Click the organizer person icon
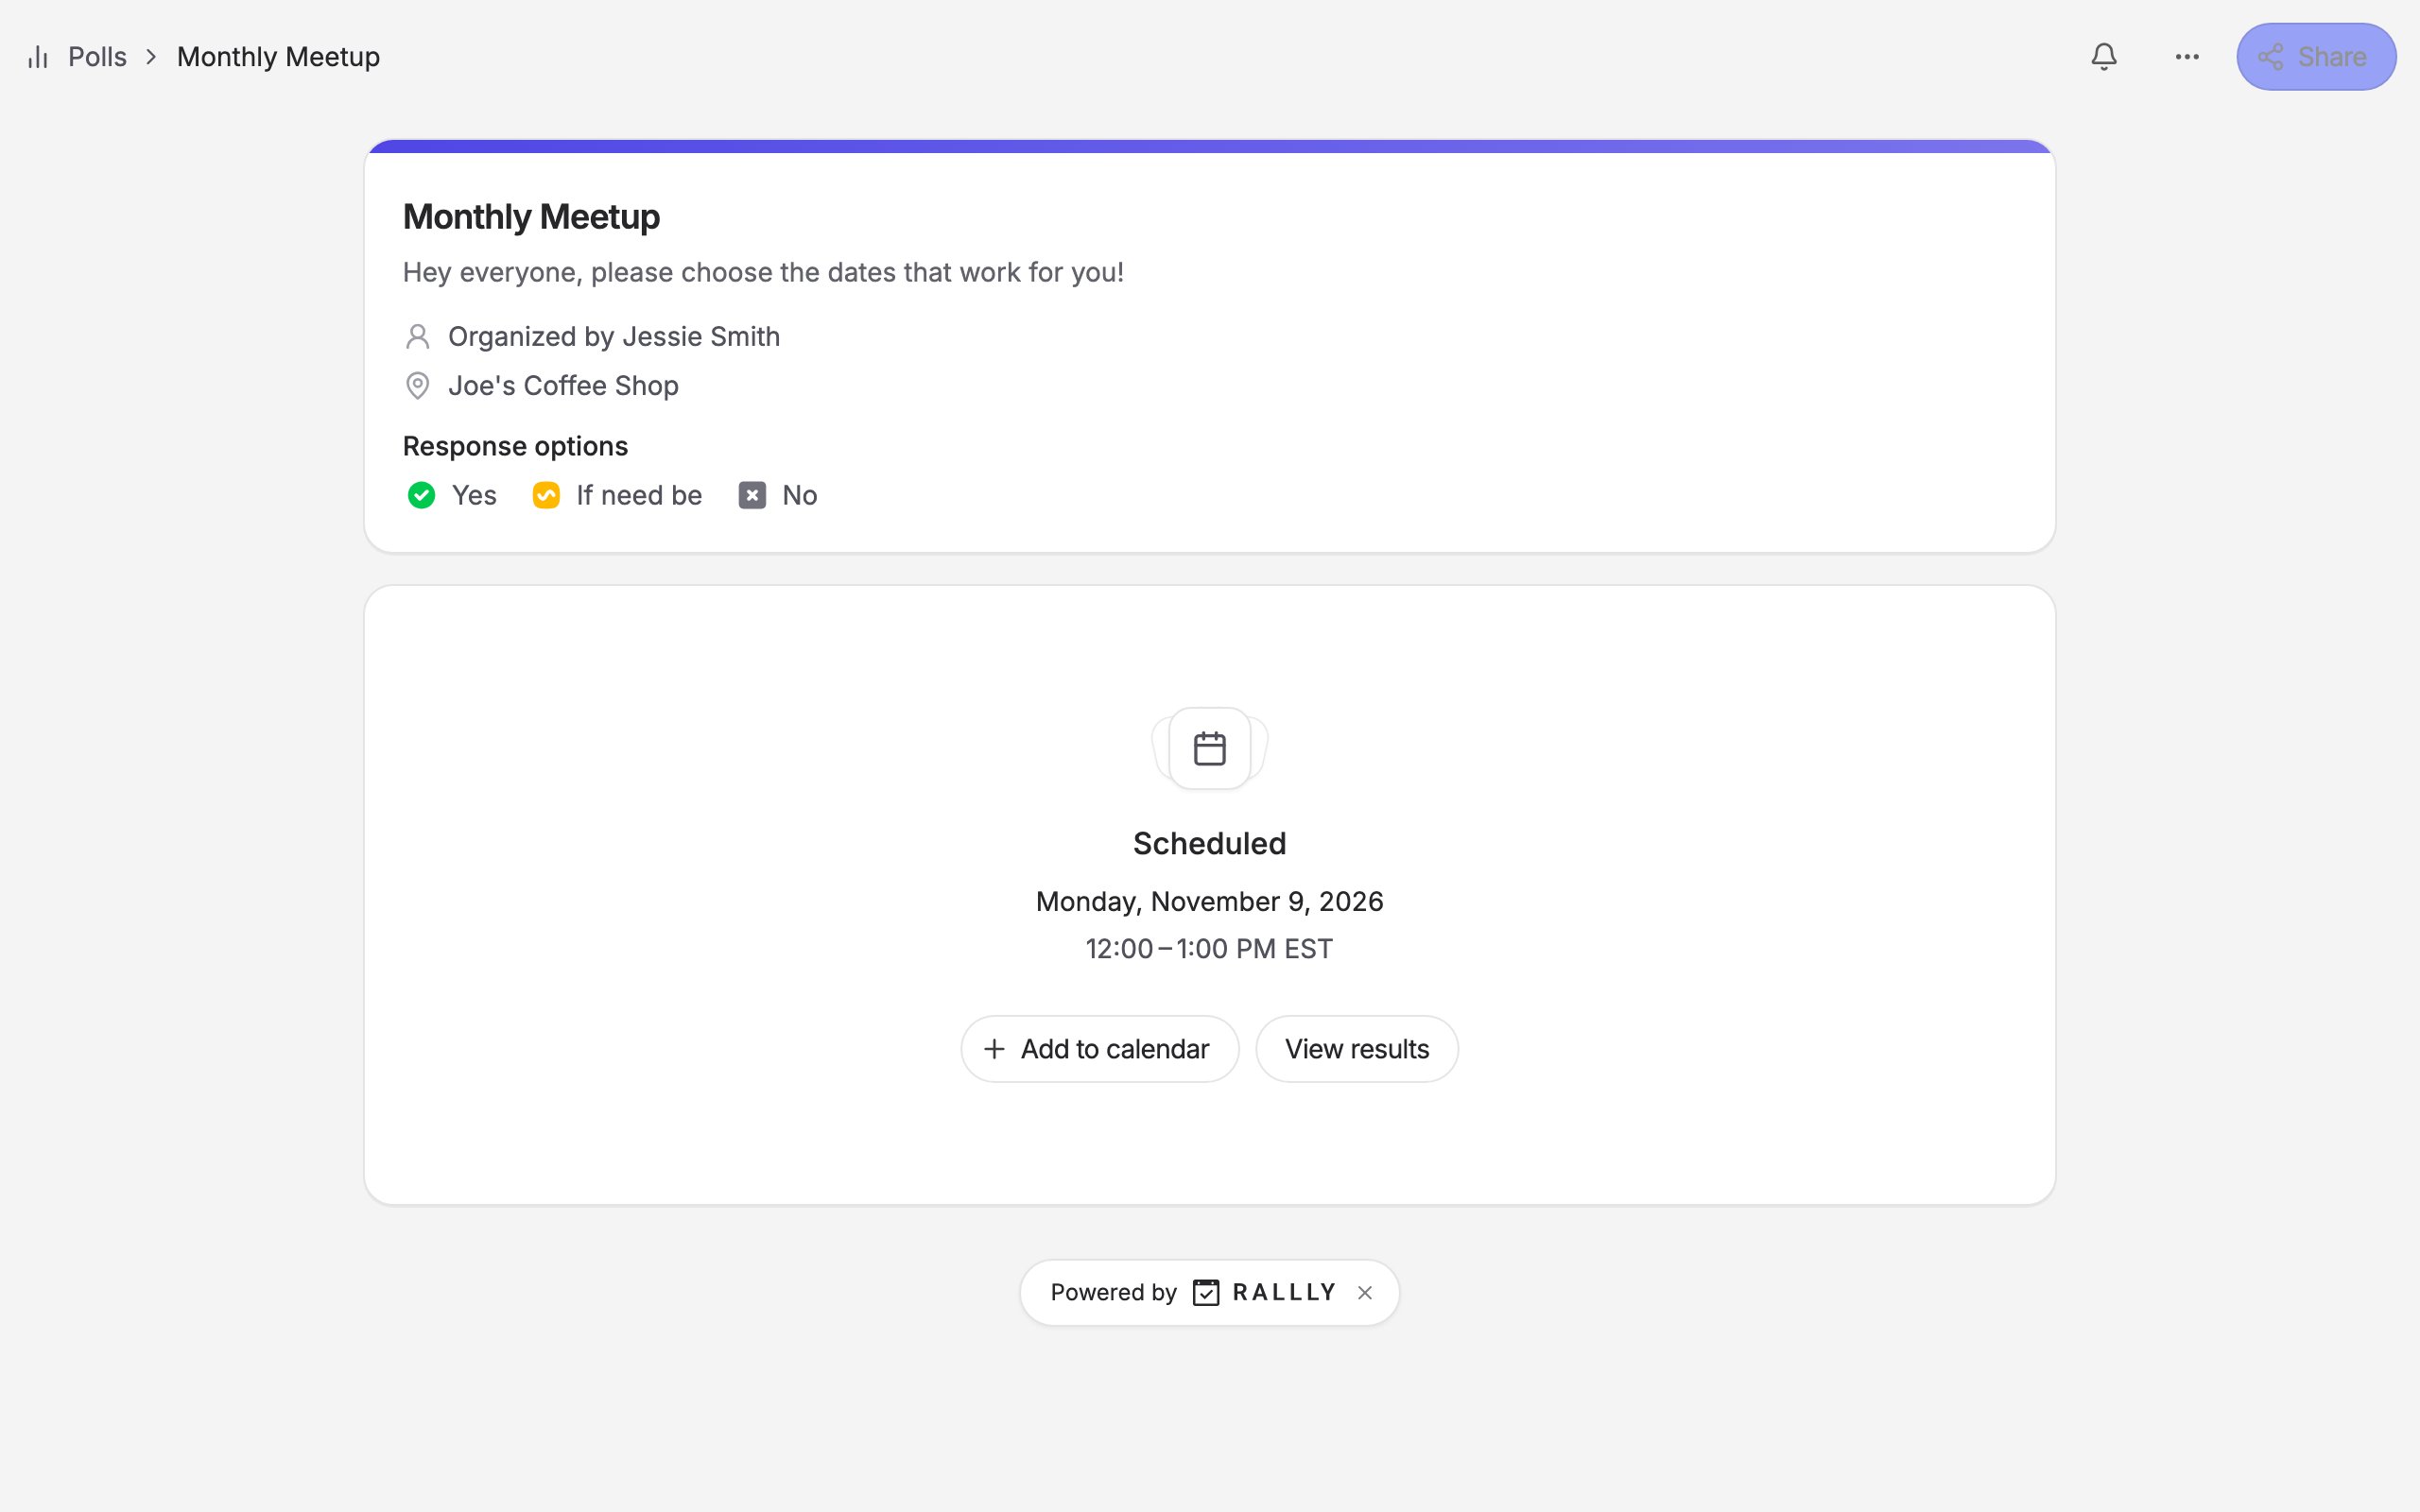This screenshot has width=2420, height=1512. pyautogui.click(x=418, y=337)
